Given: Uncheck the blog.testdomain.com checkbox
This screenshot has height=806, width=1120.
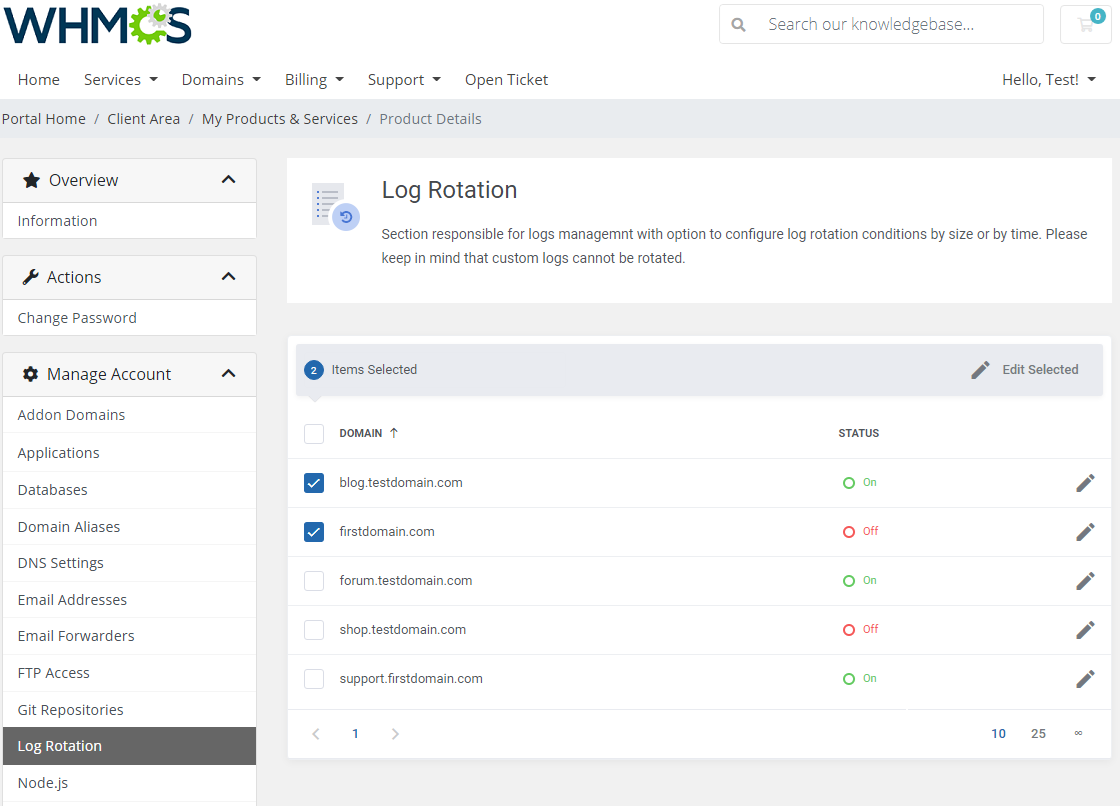Looking at the screenshot, I should [x=314, y=483].
